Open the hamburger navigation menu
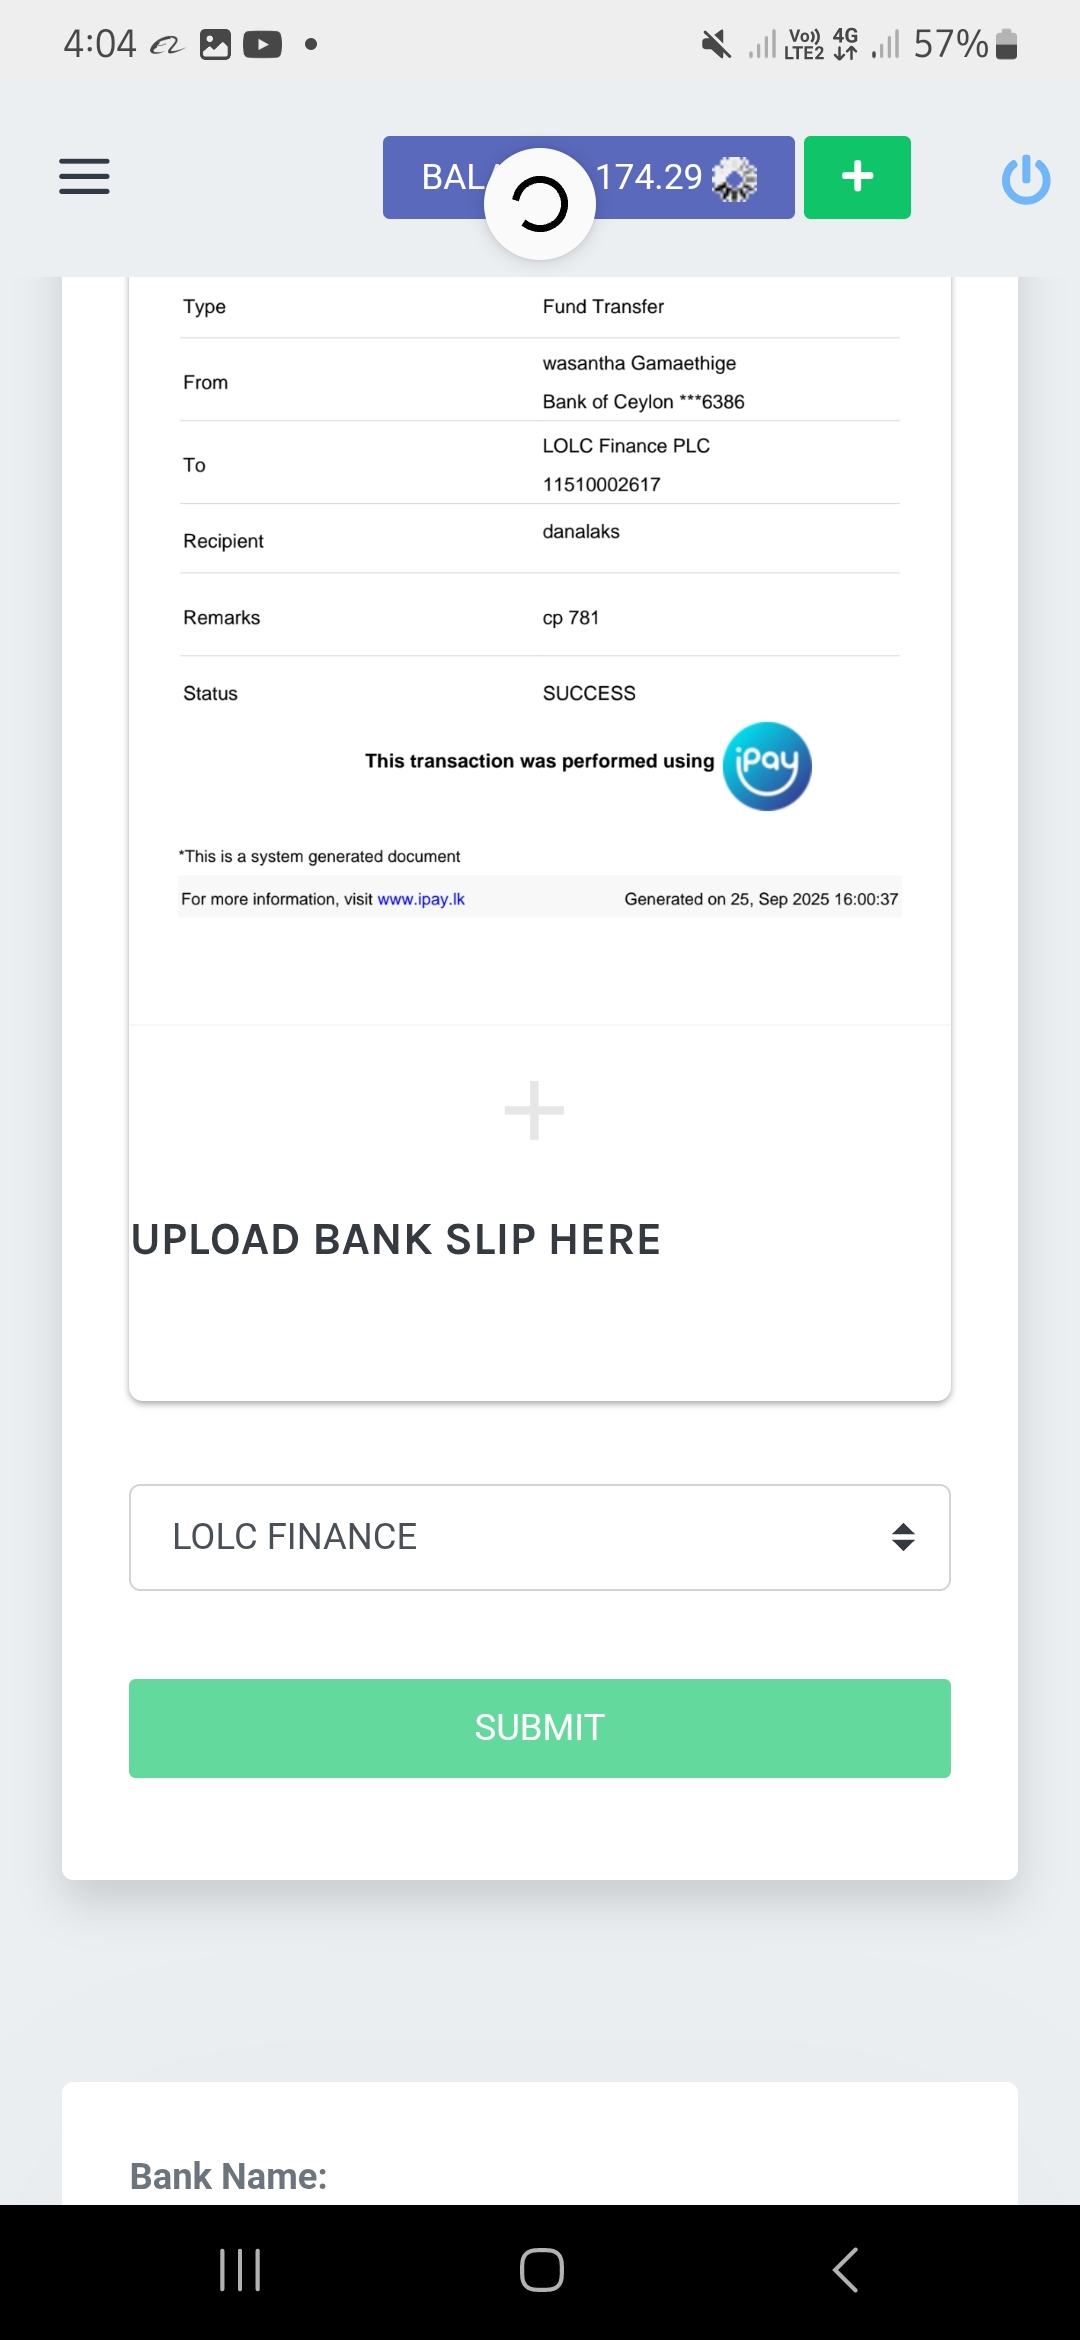 [x=84, y=177]
